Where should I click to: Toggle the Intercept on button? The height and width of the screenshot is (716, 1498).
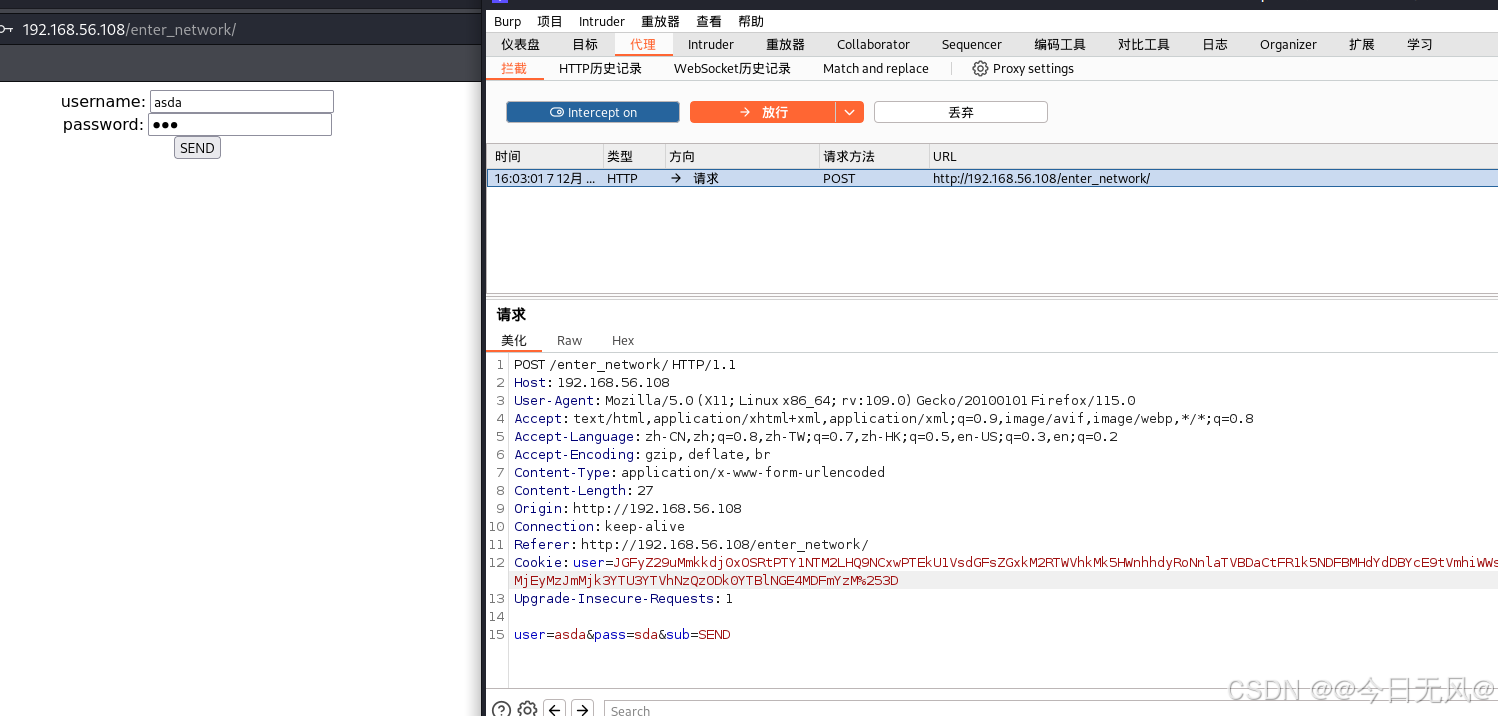click(593, 112)
